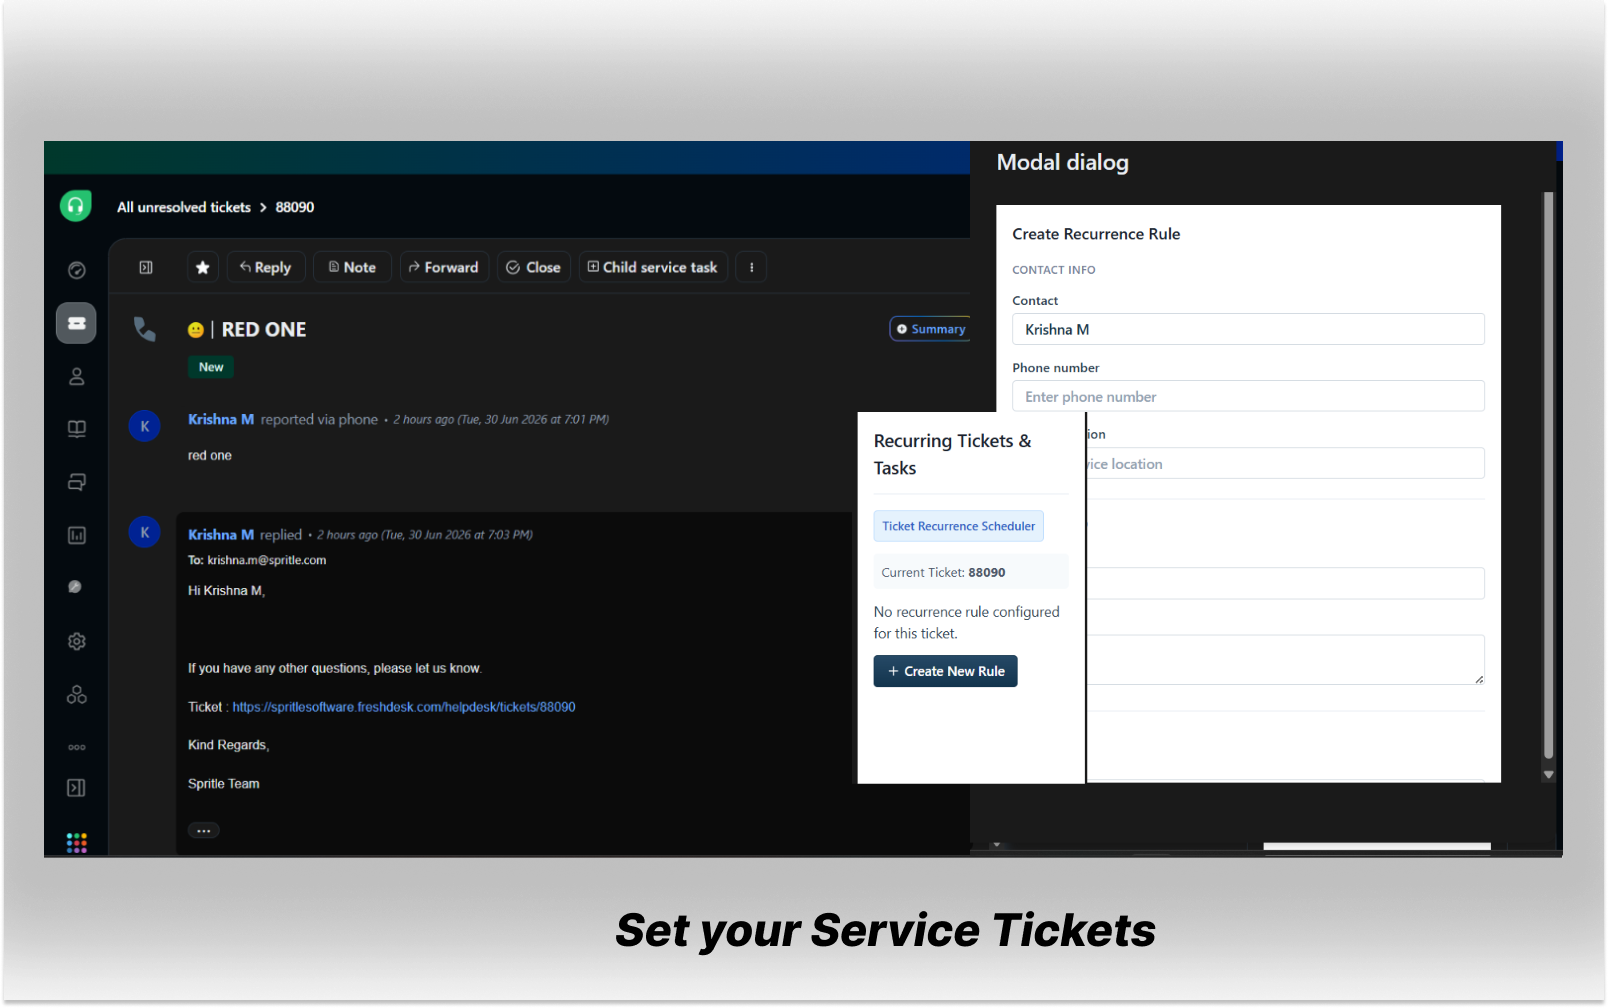Click the Freshdesk headphone logo
This screenshot has height=1008, width=1608.
coord(76,206)
